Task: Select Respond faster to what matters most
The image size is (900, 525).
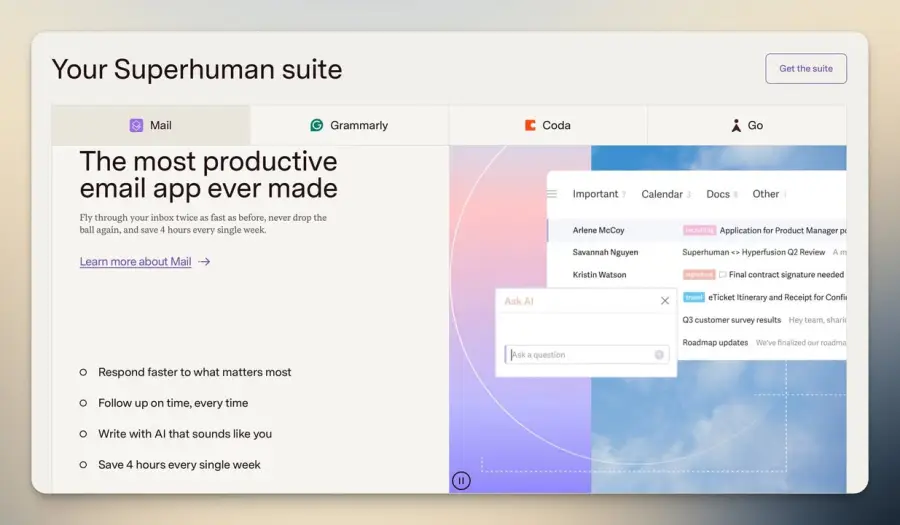Action: (195, 372)
